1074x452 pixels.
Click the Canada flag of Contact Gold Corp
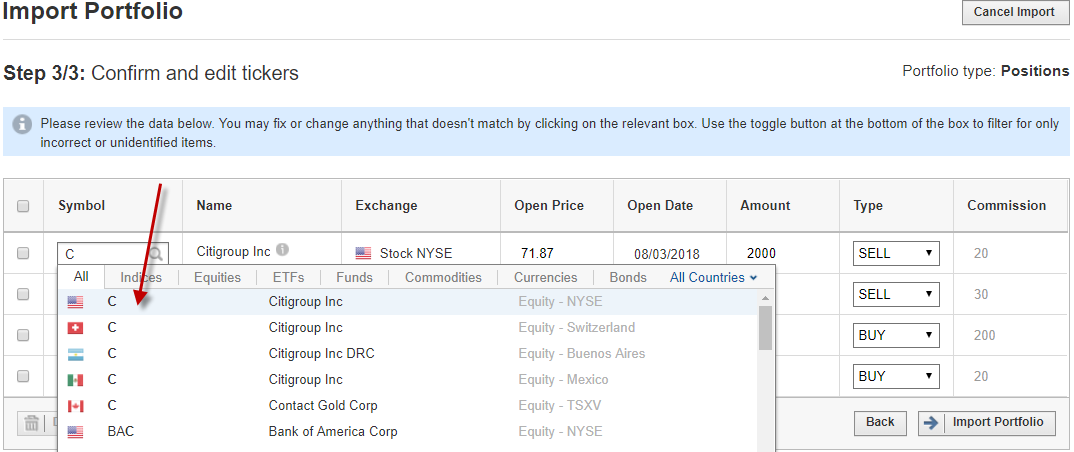click(75, 406)
